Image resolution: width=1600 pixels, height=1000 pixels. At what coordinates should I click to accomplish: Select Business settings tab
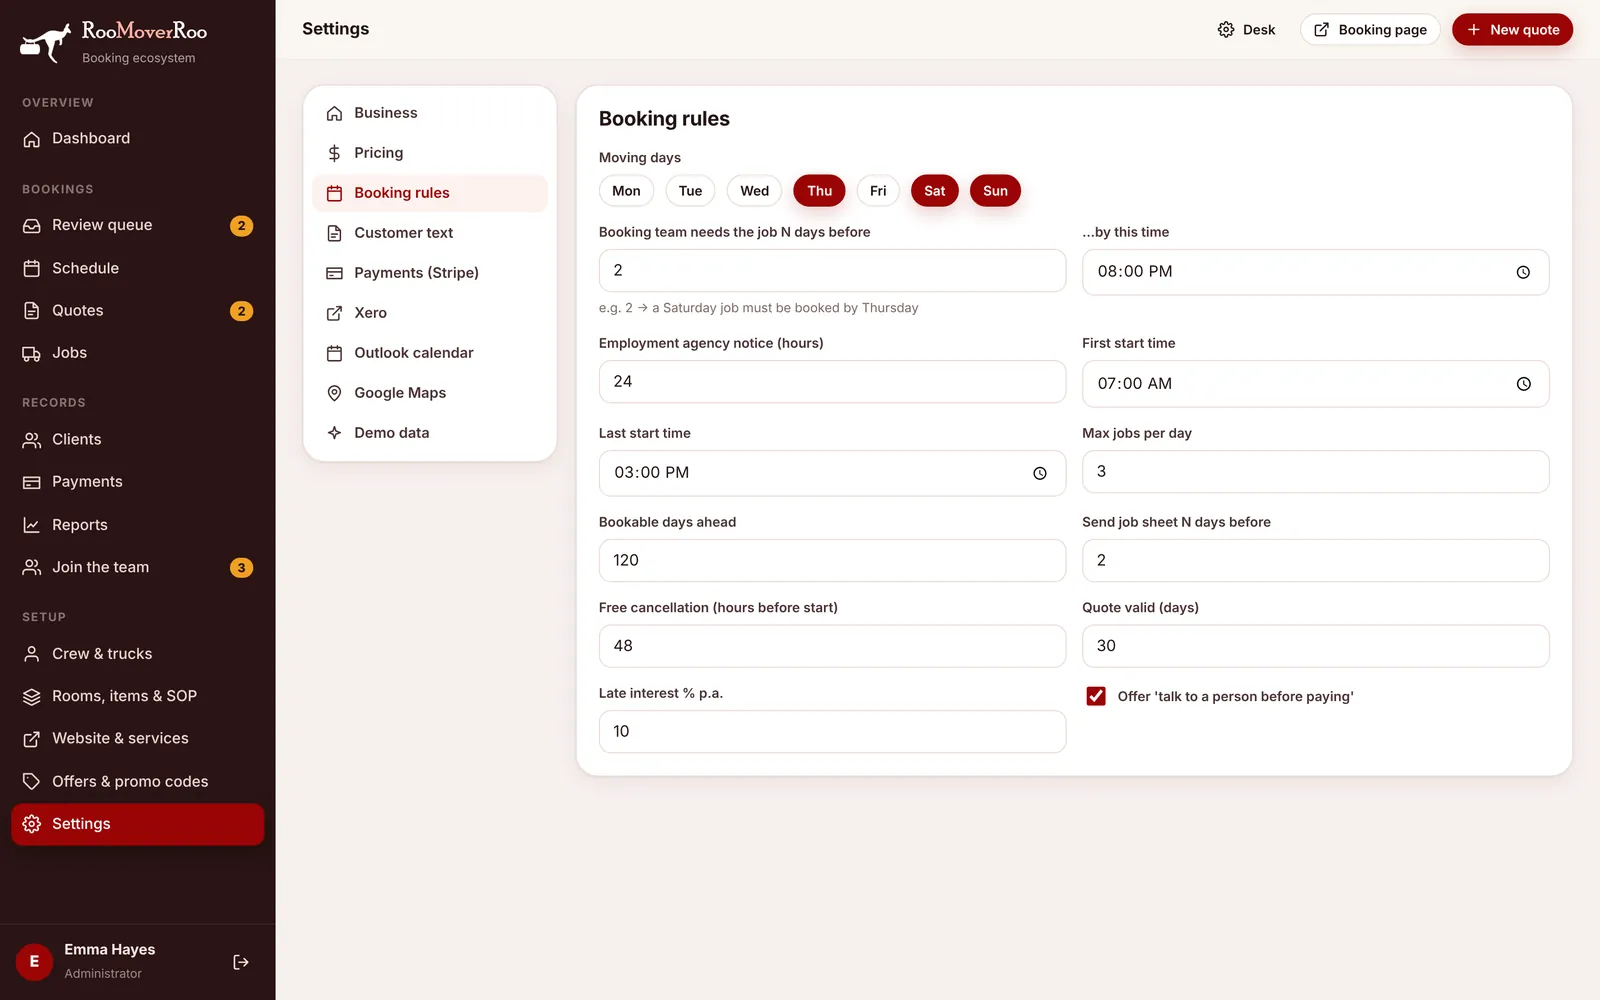(430, 113)
